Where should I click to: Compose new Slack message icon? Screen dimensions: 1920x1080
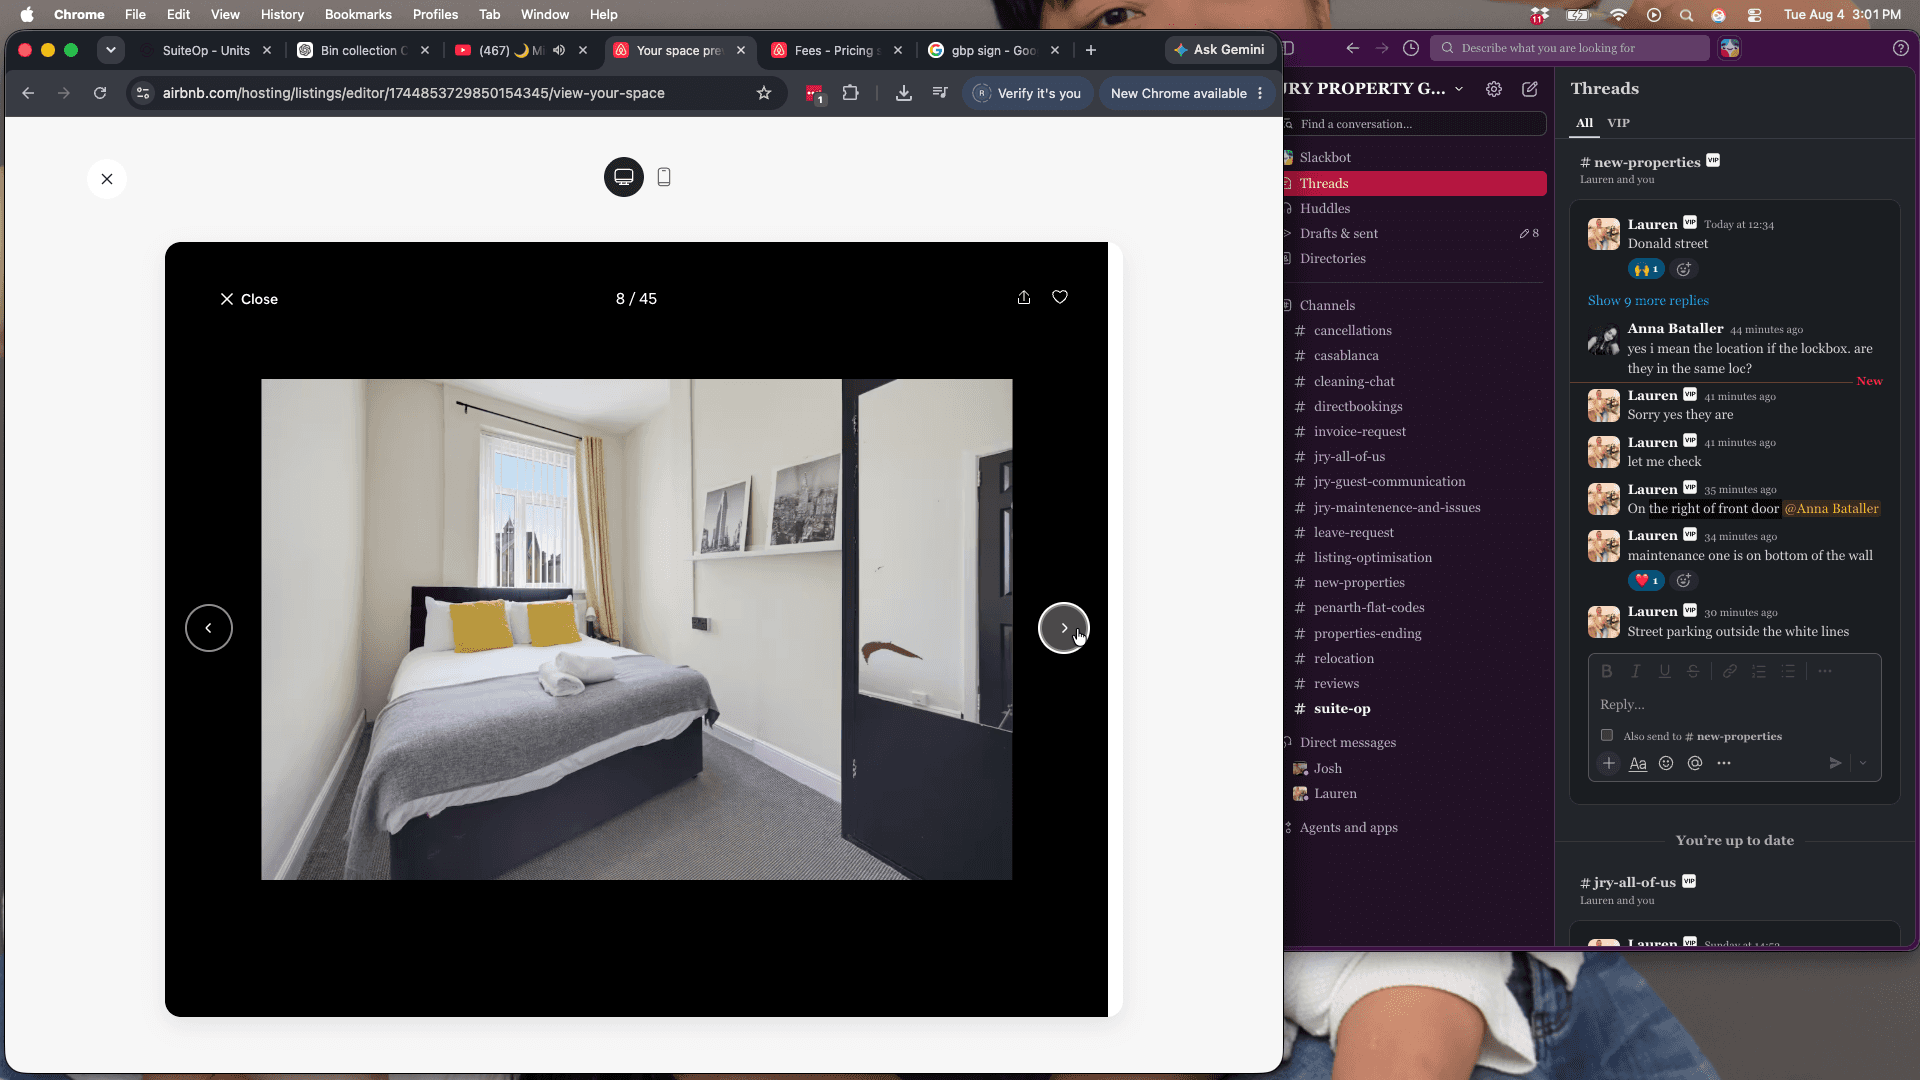(1530, 89)
